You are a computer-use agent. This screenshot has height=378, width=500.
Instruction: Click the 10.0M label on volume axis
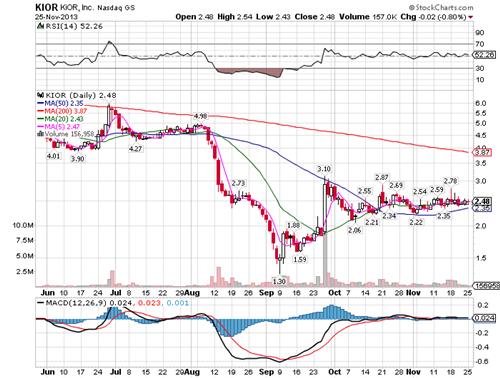[23, 225]
